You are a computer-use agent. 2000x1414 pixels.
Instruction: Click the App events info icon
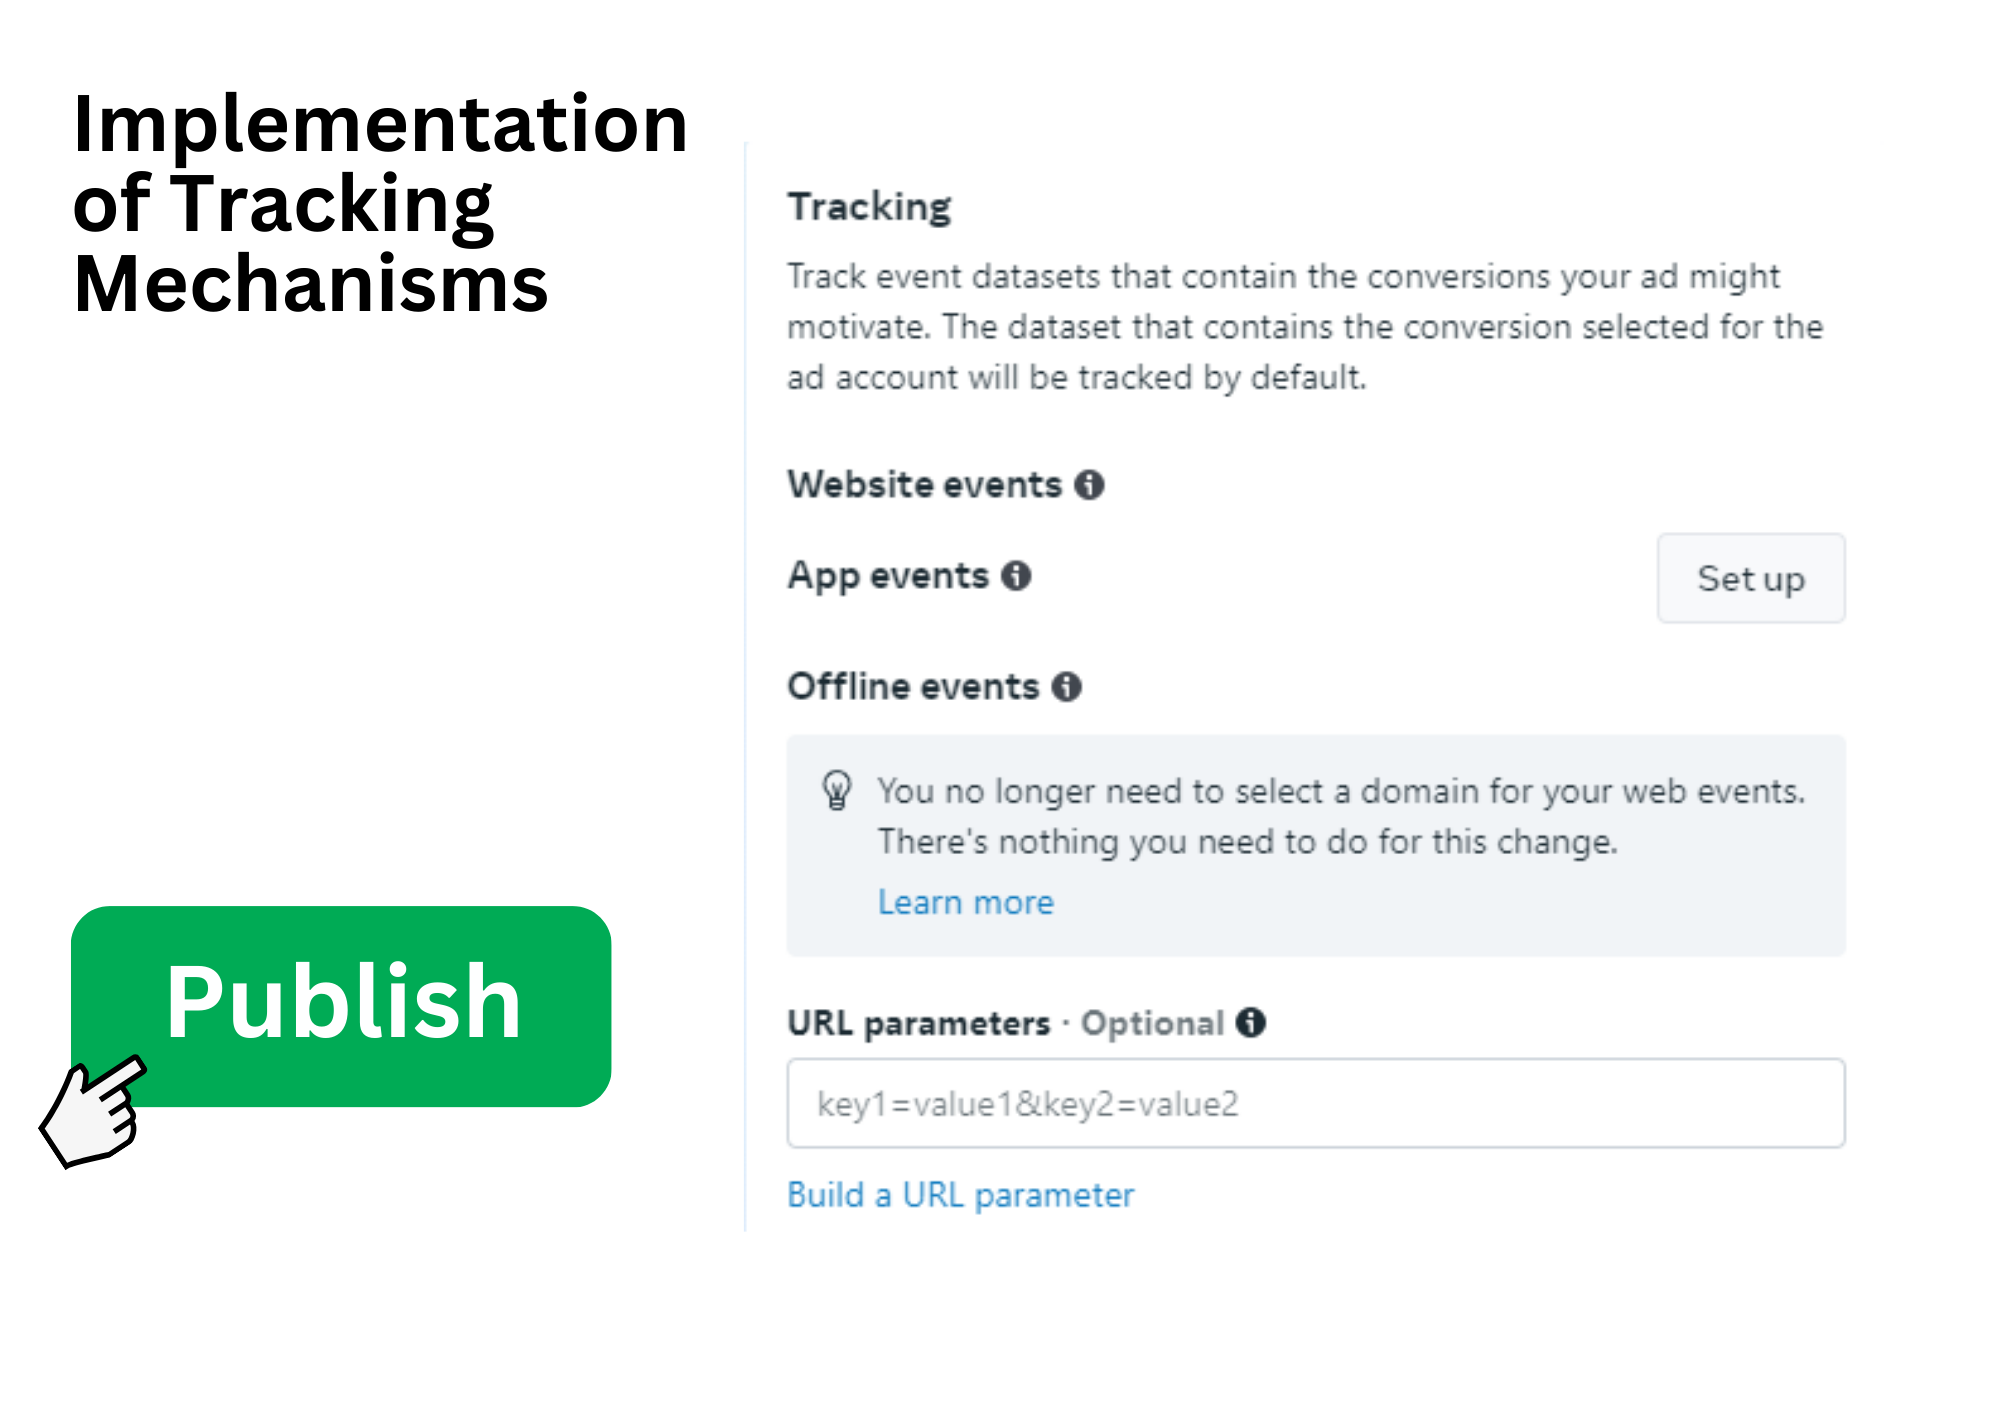coord(1016,576)
